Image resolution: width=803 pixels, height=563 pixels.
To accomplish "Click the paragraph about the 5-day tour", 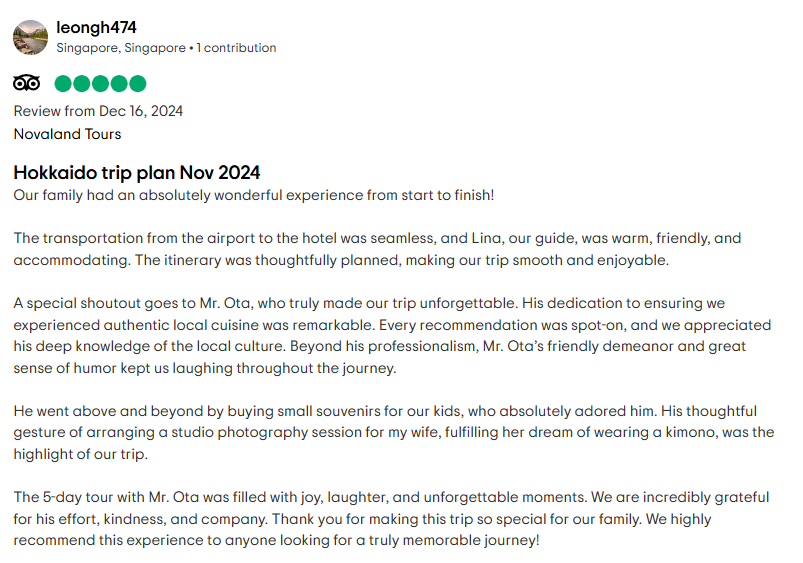I will point(391,518).
